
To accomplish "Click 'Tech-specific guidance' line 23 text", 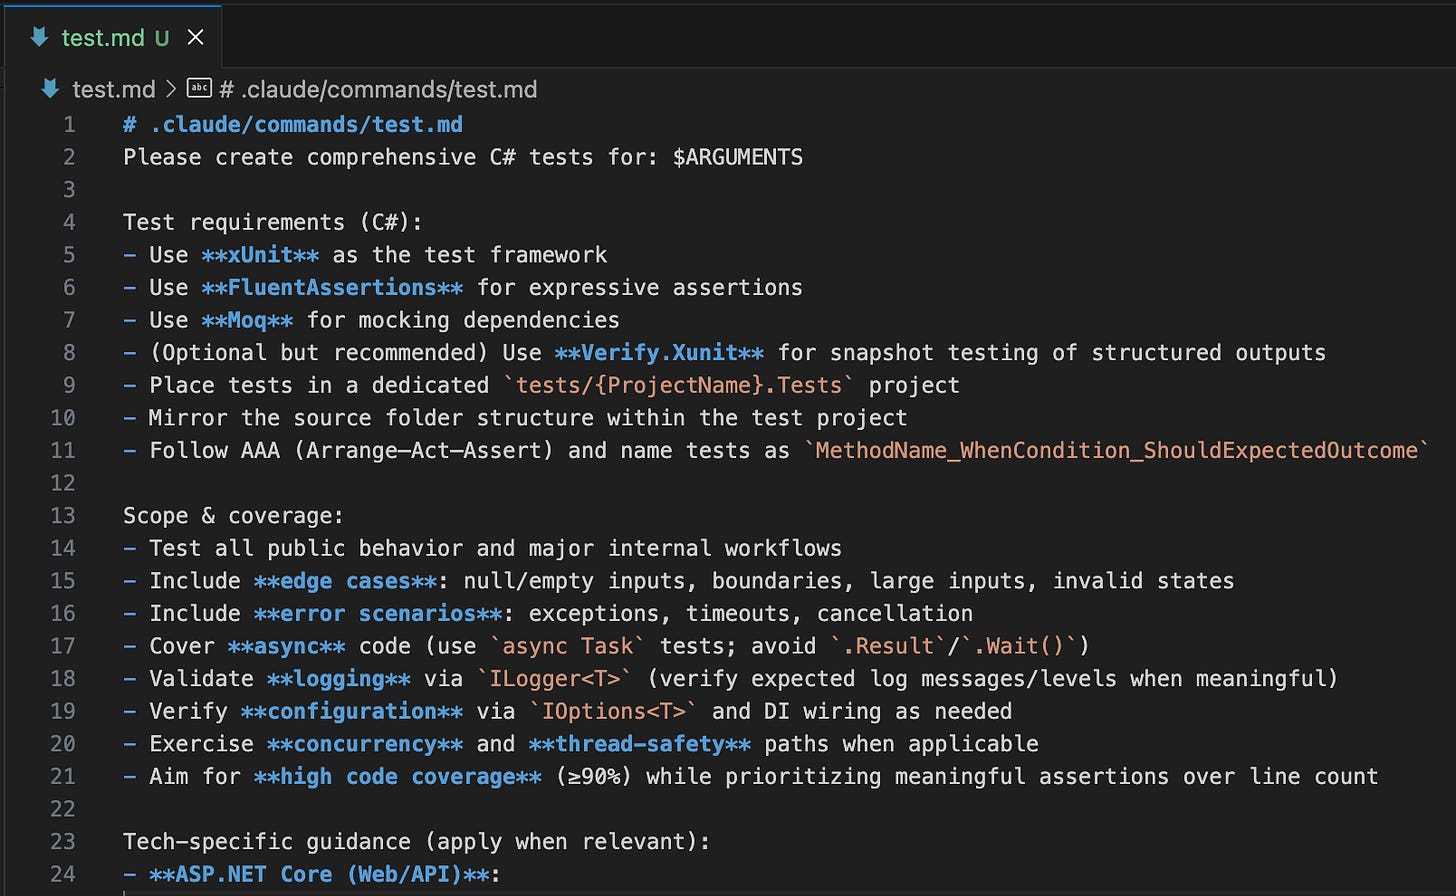I will (416, 842).
